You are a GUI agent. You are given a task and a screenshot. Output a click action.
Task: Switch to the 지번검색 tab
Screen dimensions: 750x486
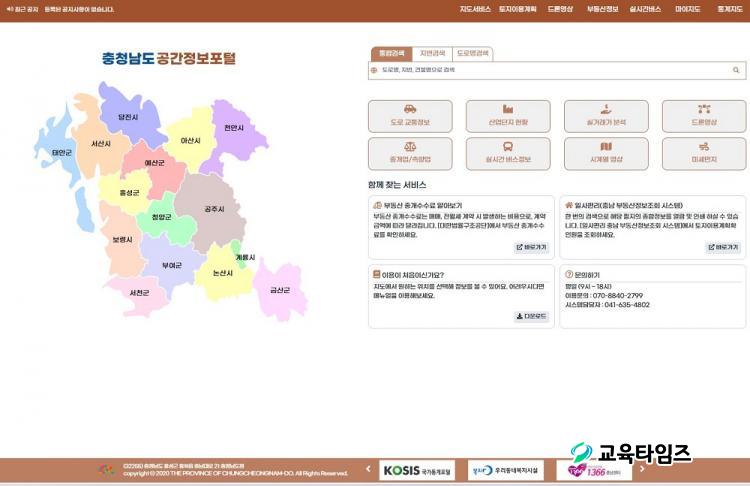click(x=432, y=54)
